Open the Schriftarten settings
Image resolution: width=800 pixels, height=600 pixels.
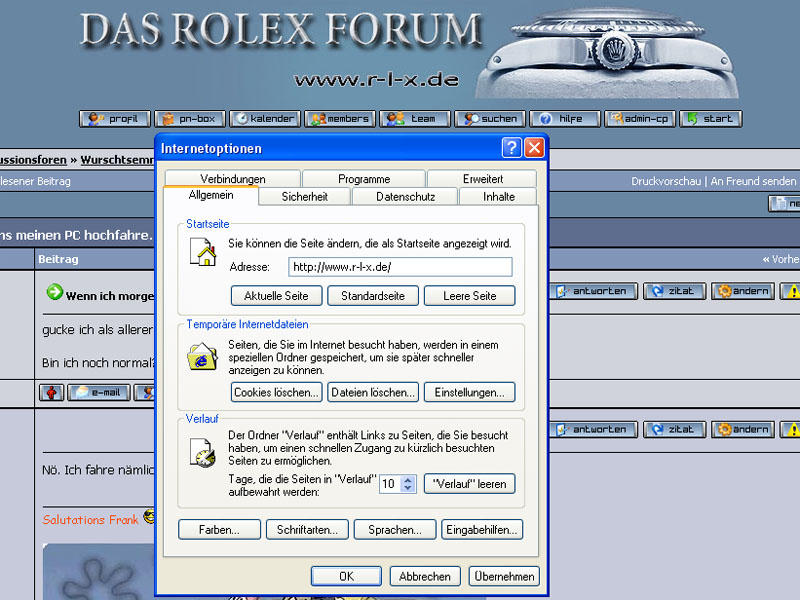(x=307, y=530)
